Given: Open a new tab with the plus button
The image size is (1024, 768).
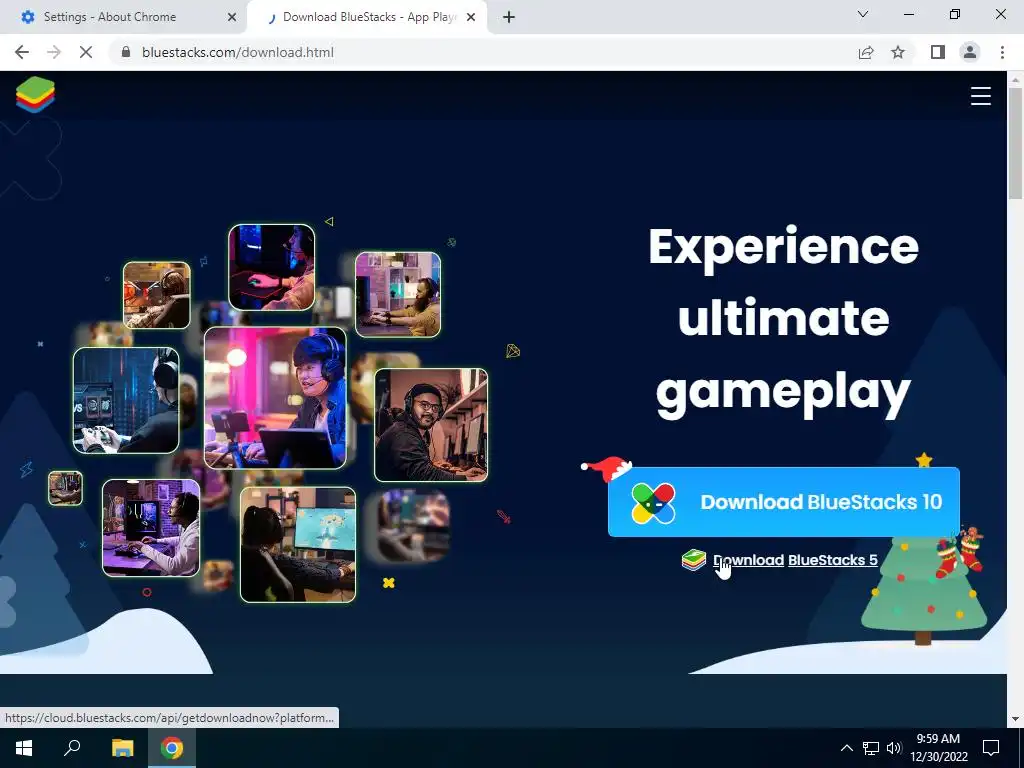Looking at the screenshot, I should tap(509, 17).
